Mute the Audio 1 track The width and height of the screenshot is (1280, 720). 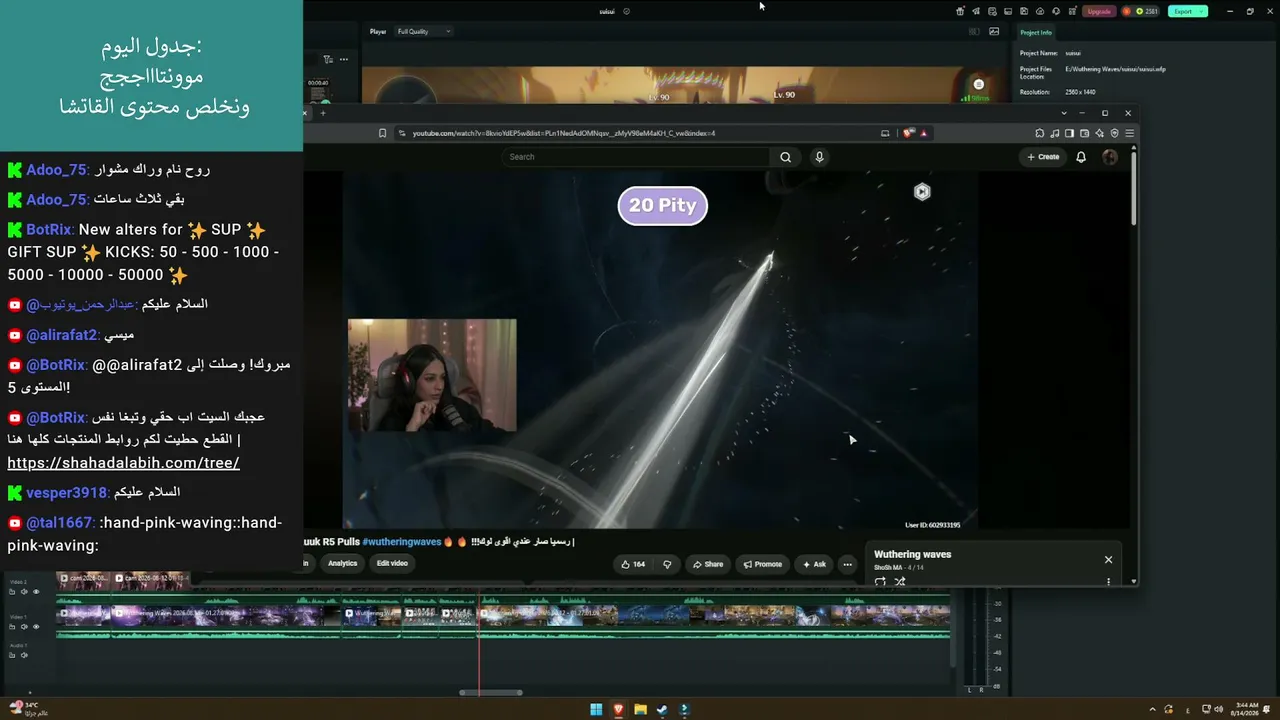point(24,655)
